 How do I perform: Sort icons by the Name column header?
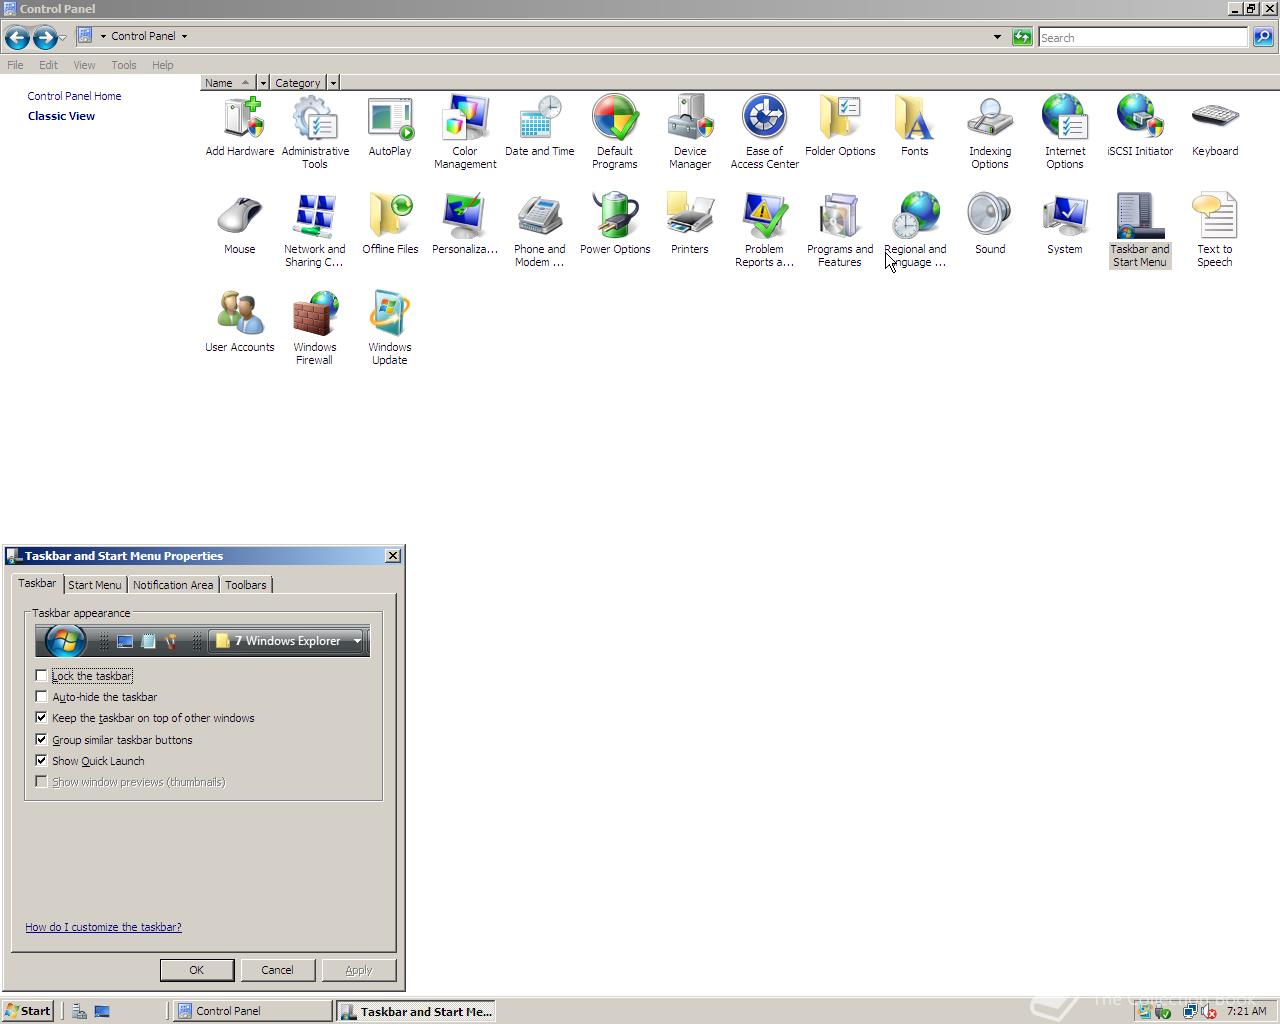[x=228, y=83]
